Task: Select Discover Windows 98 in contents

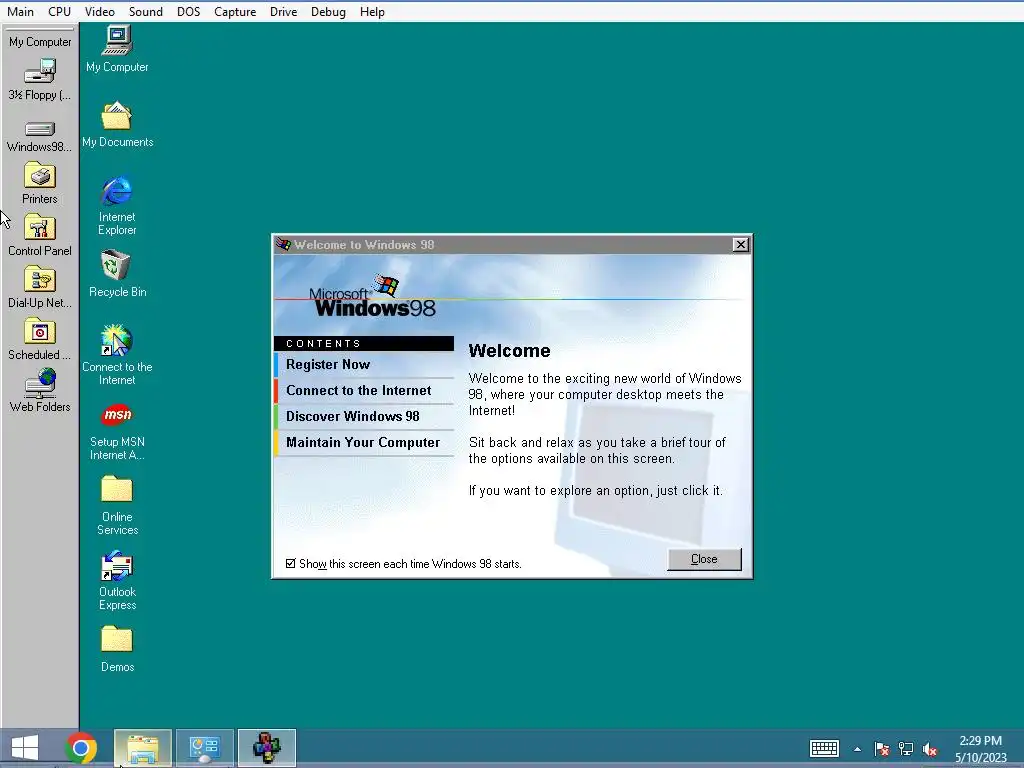Action: pyautogui.click(x=364, y=417)
